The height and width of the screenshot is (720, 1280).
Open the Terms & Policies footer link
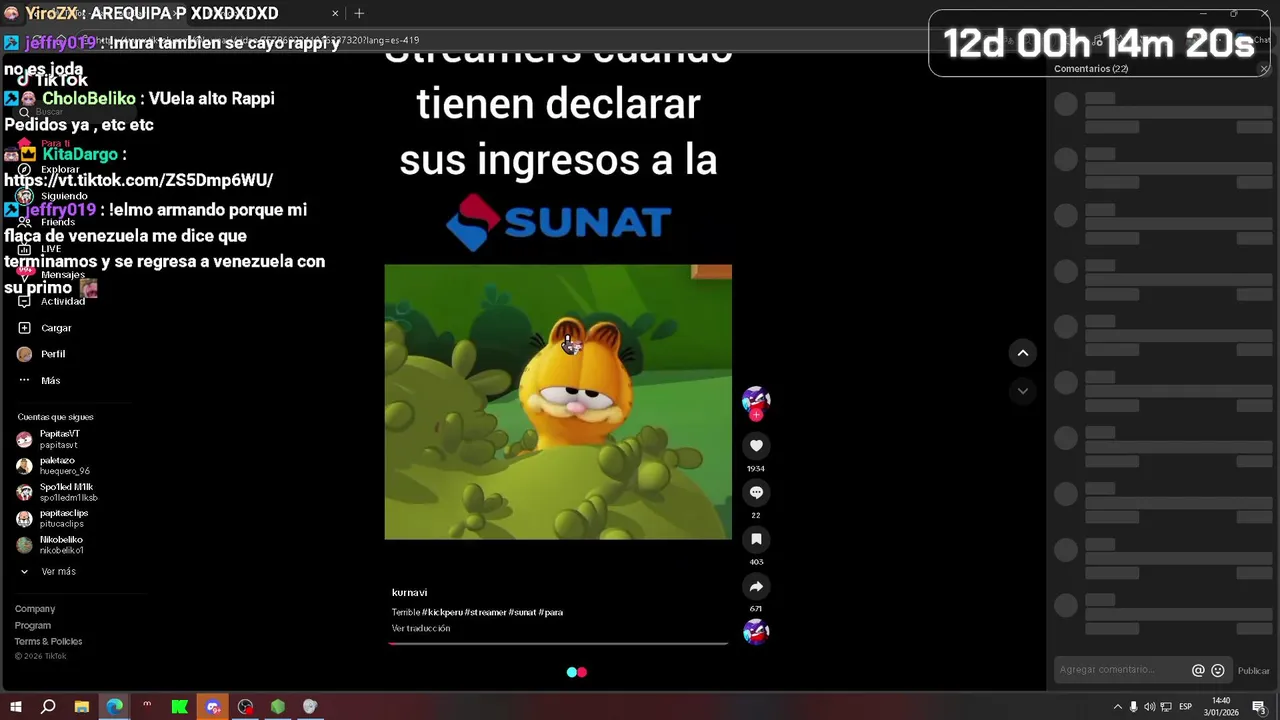tap(48, 641)
